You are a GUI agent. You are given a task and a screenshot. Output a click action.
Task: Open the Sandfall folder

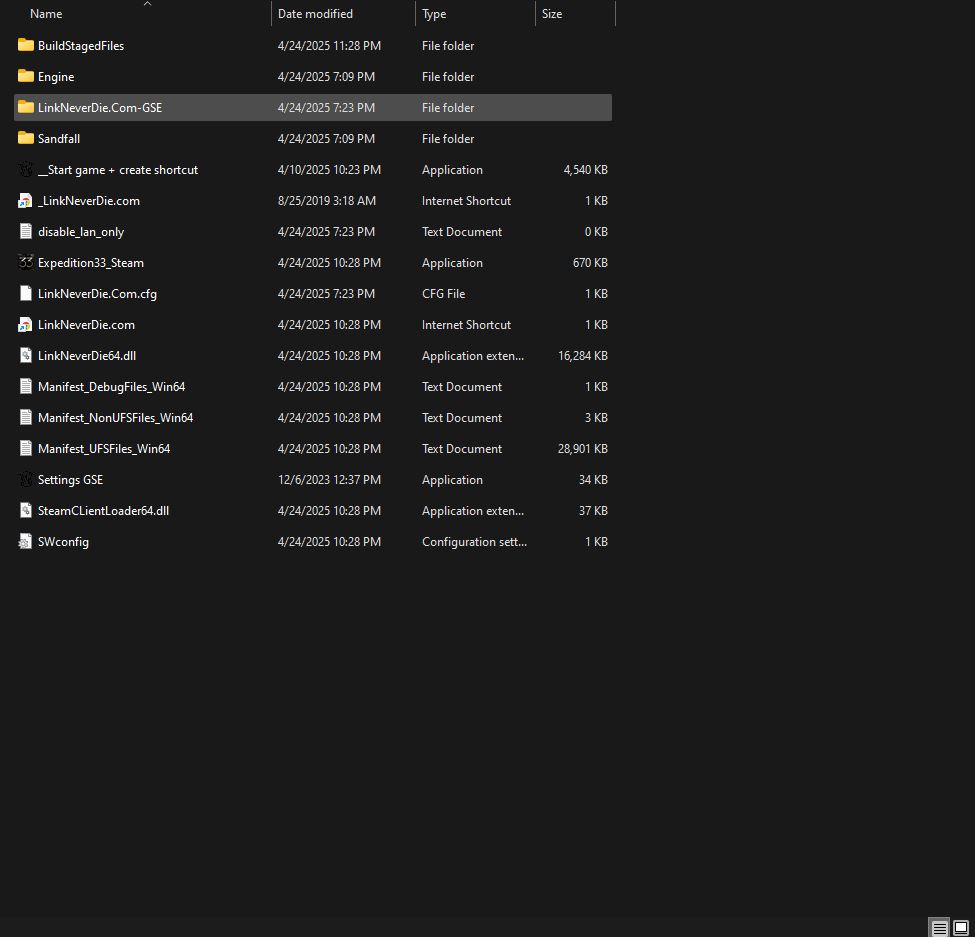click(x=25, y=138)
